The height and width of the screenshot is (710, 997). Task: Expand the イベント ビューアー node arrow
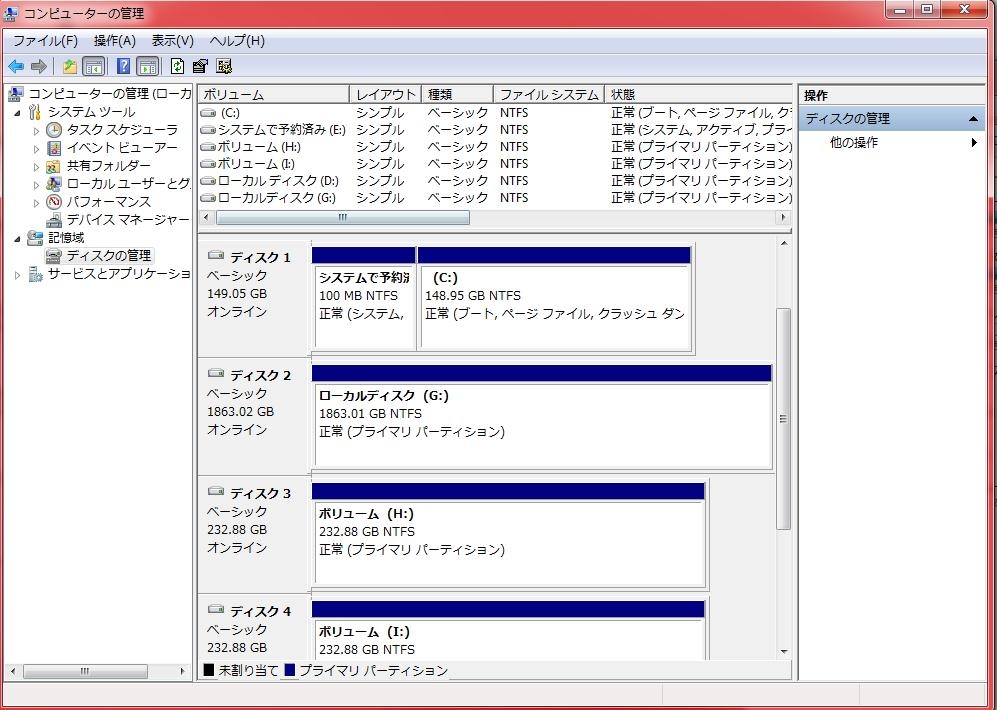(x=36, y=149)
